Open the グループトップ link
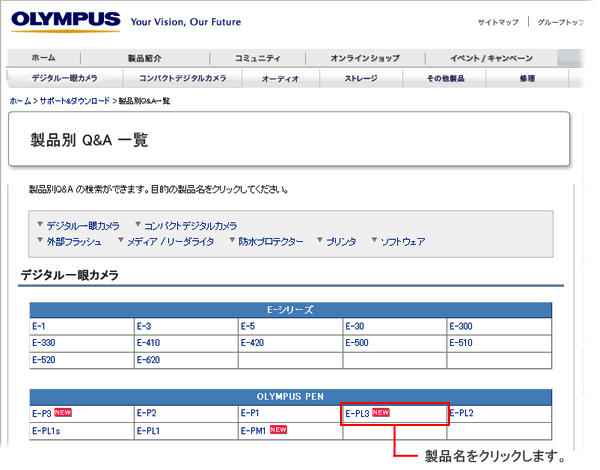 (x=561, y=22)
